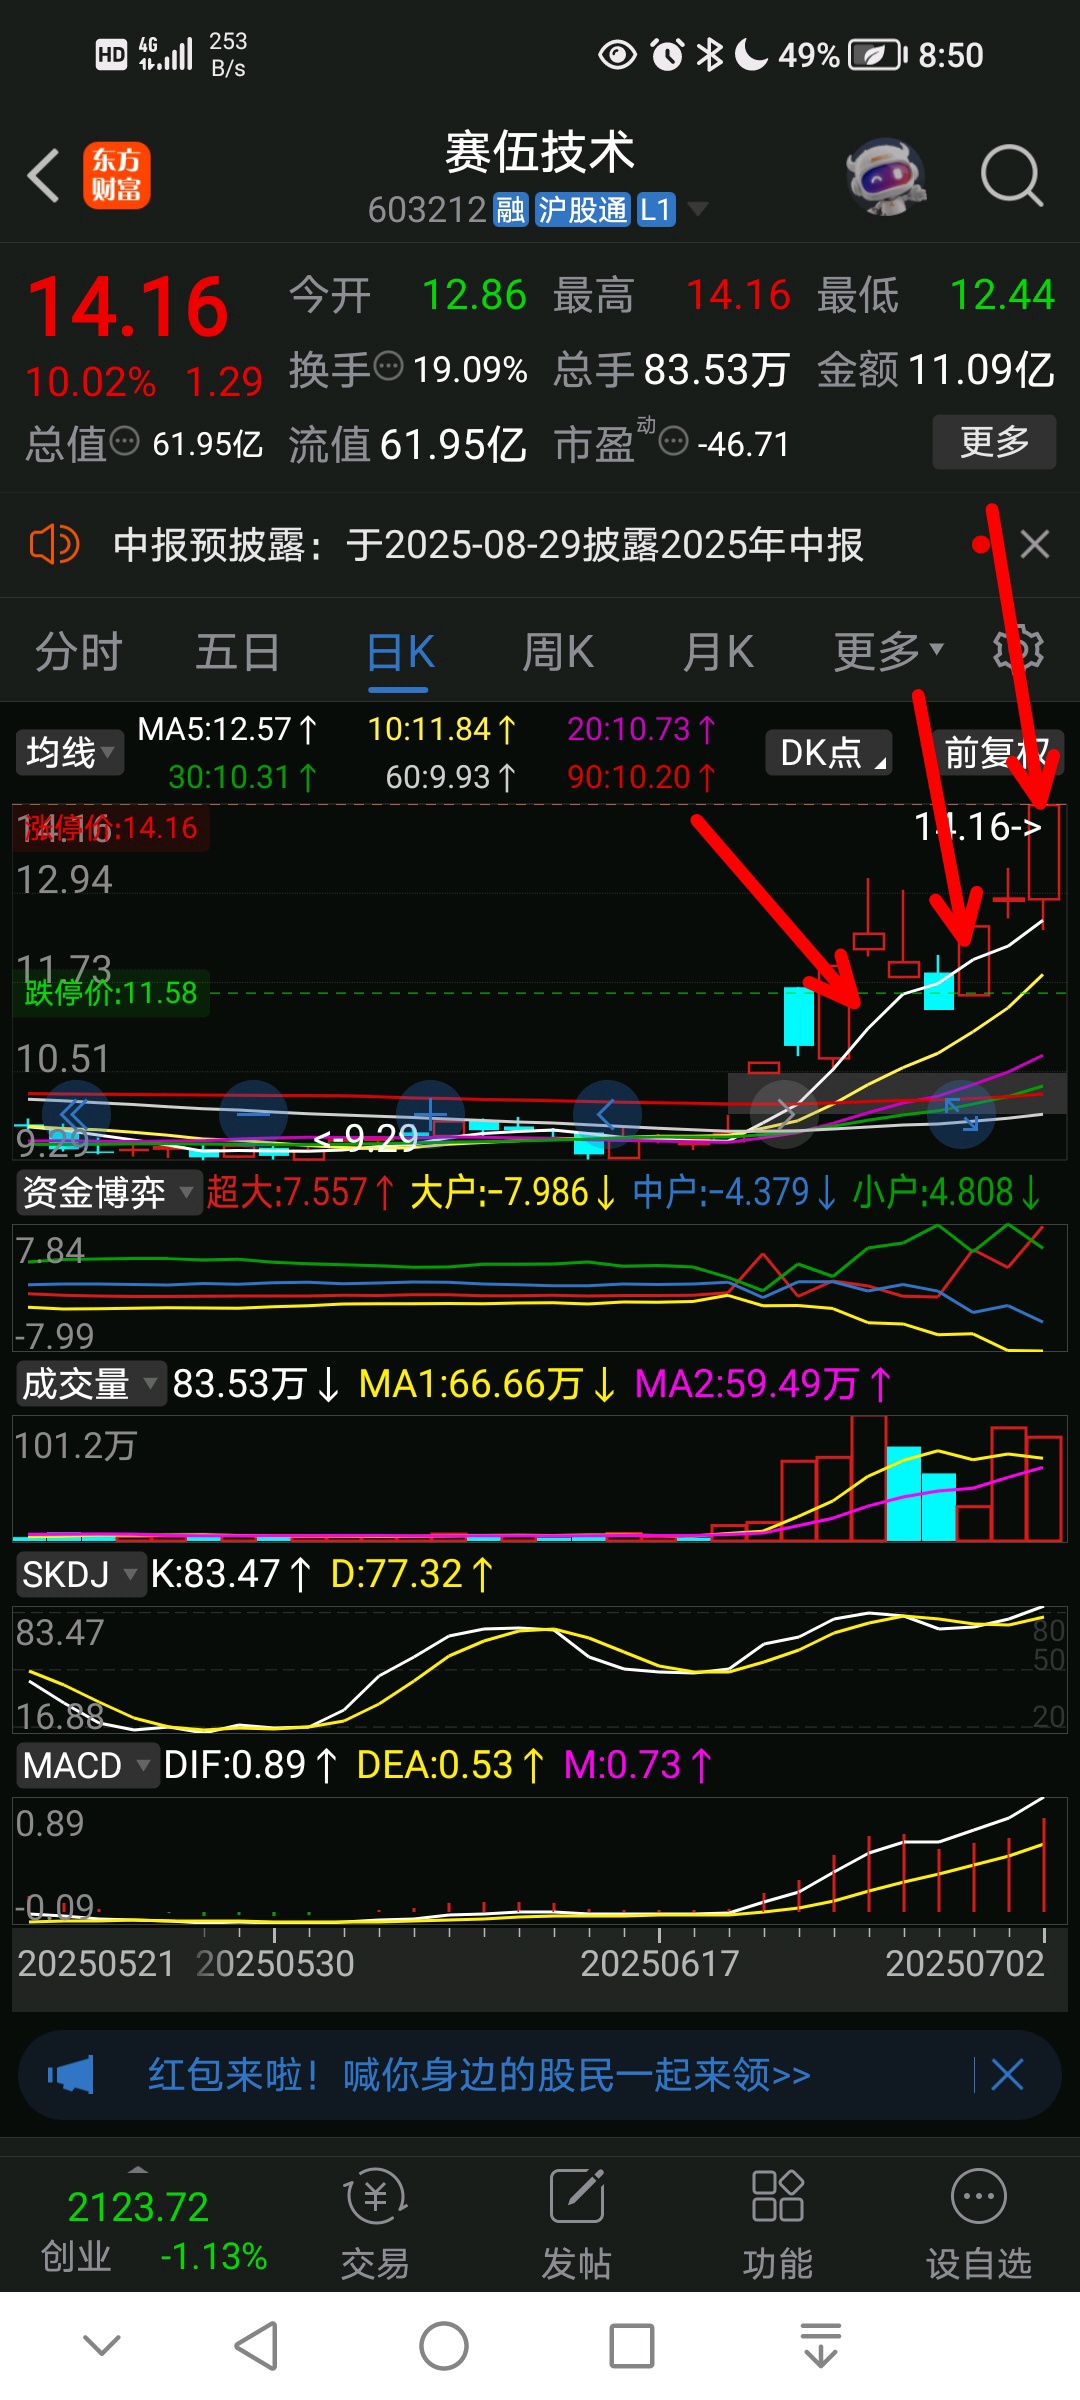This screenshot has height=2400, width=1080.
Task: Expand the stock title dropdown arrow
Action: (698, 209)
